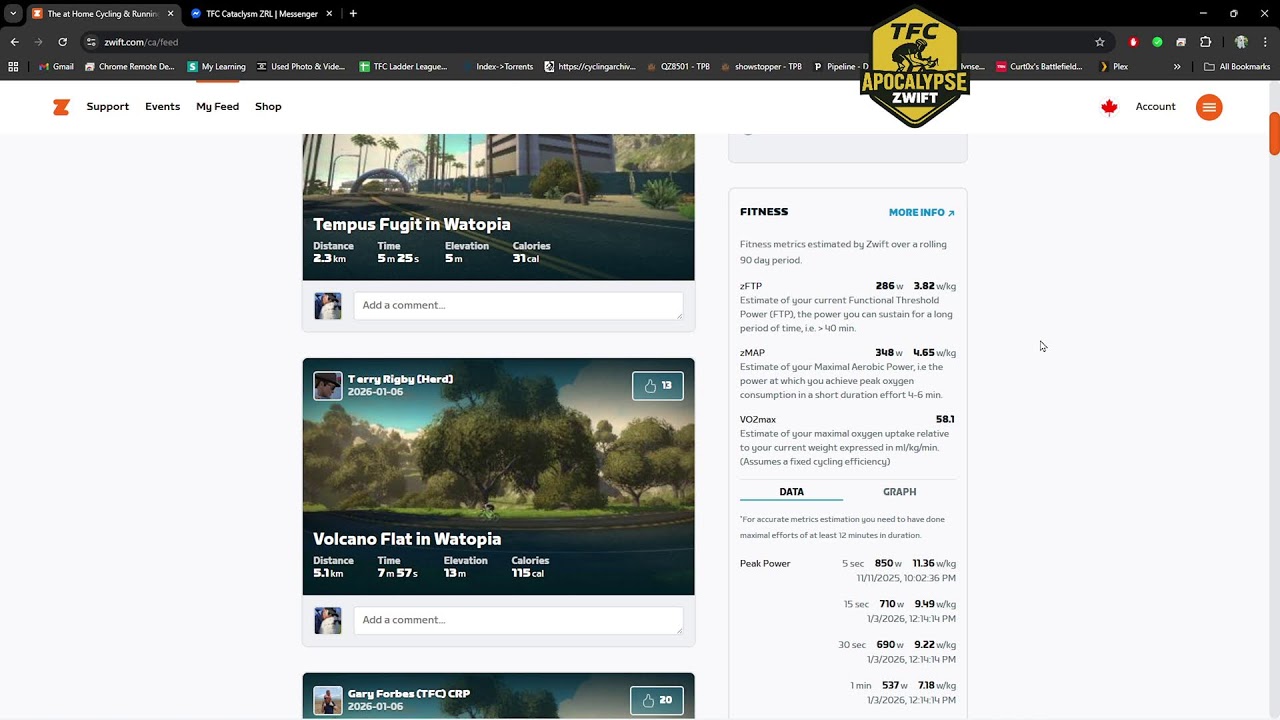Open Chrome Remote Desktop bookmark
Image resolution: width=1280 pixels, height=720 pixels.
(x=130, y=67)
